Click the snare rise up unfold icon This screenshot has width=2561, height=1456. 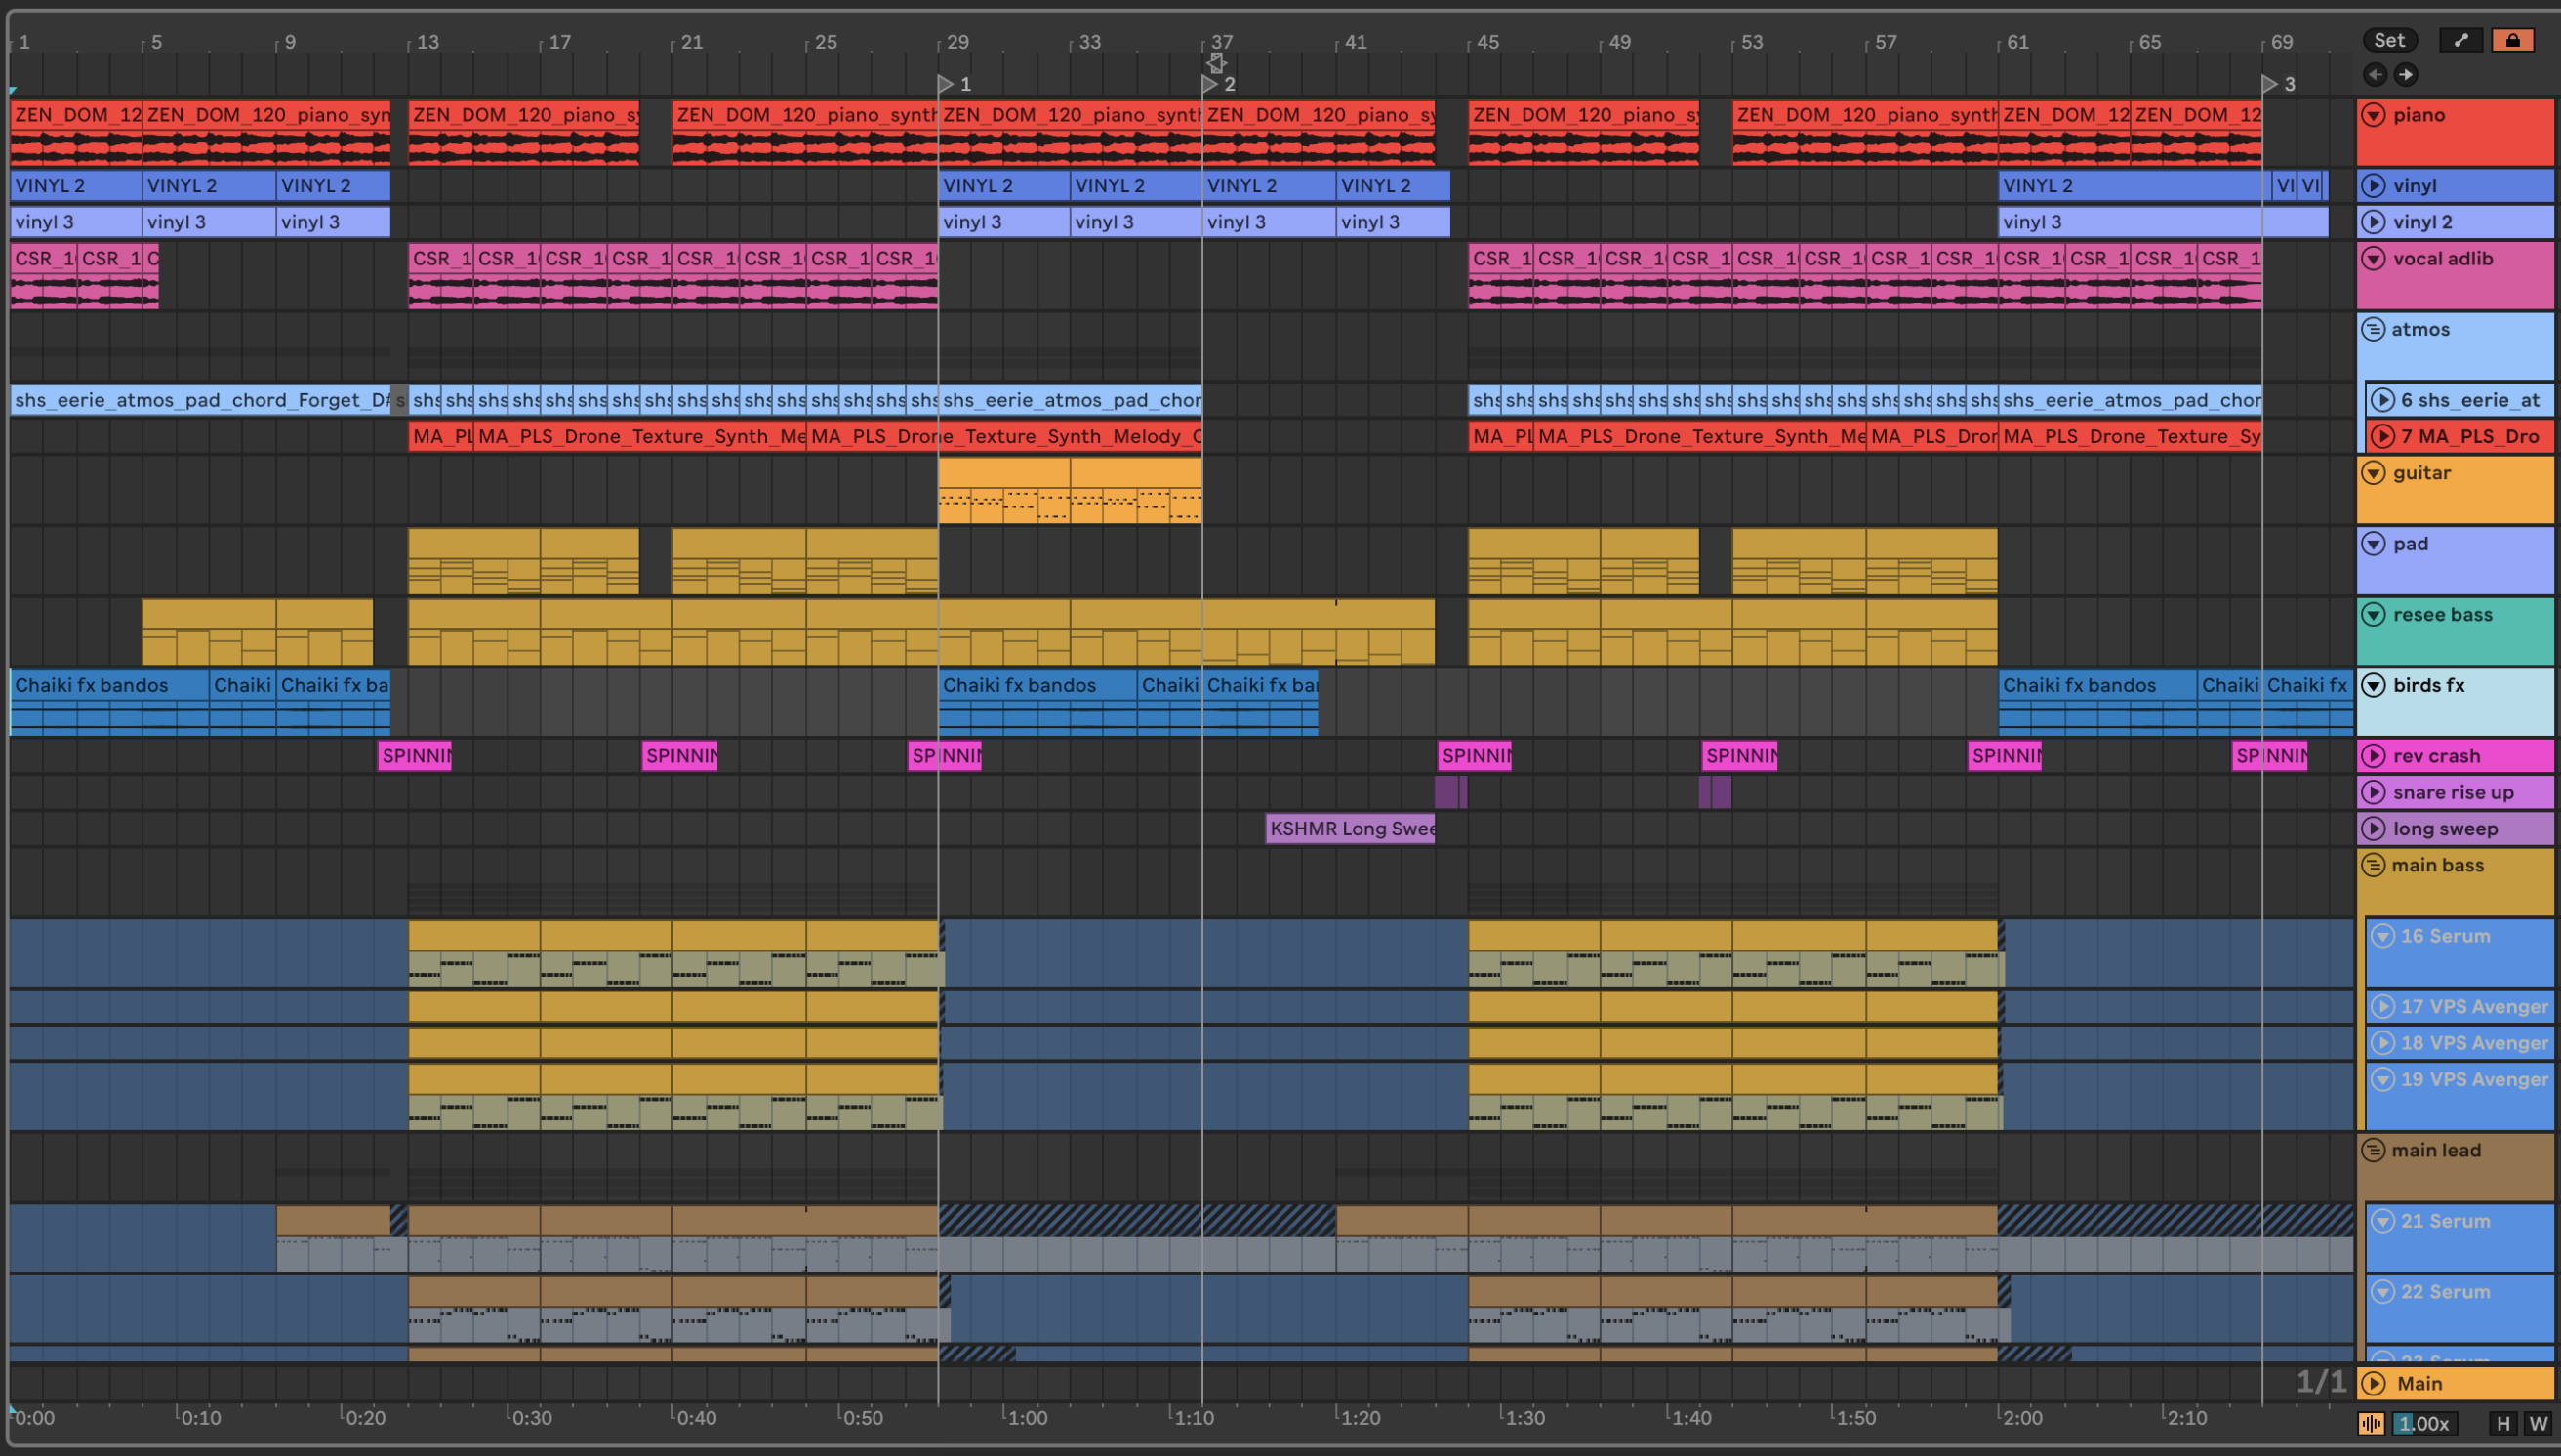coord(2373,792)
